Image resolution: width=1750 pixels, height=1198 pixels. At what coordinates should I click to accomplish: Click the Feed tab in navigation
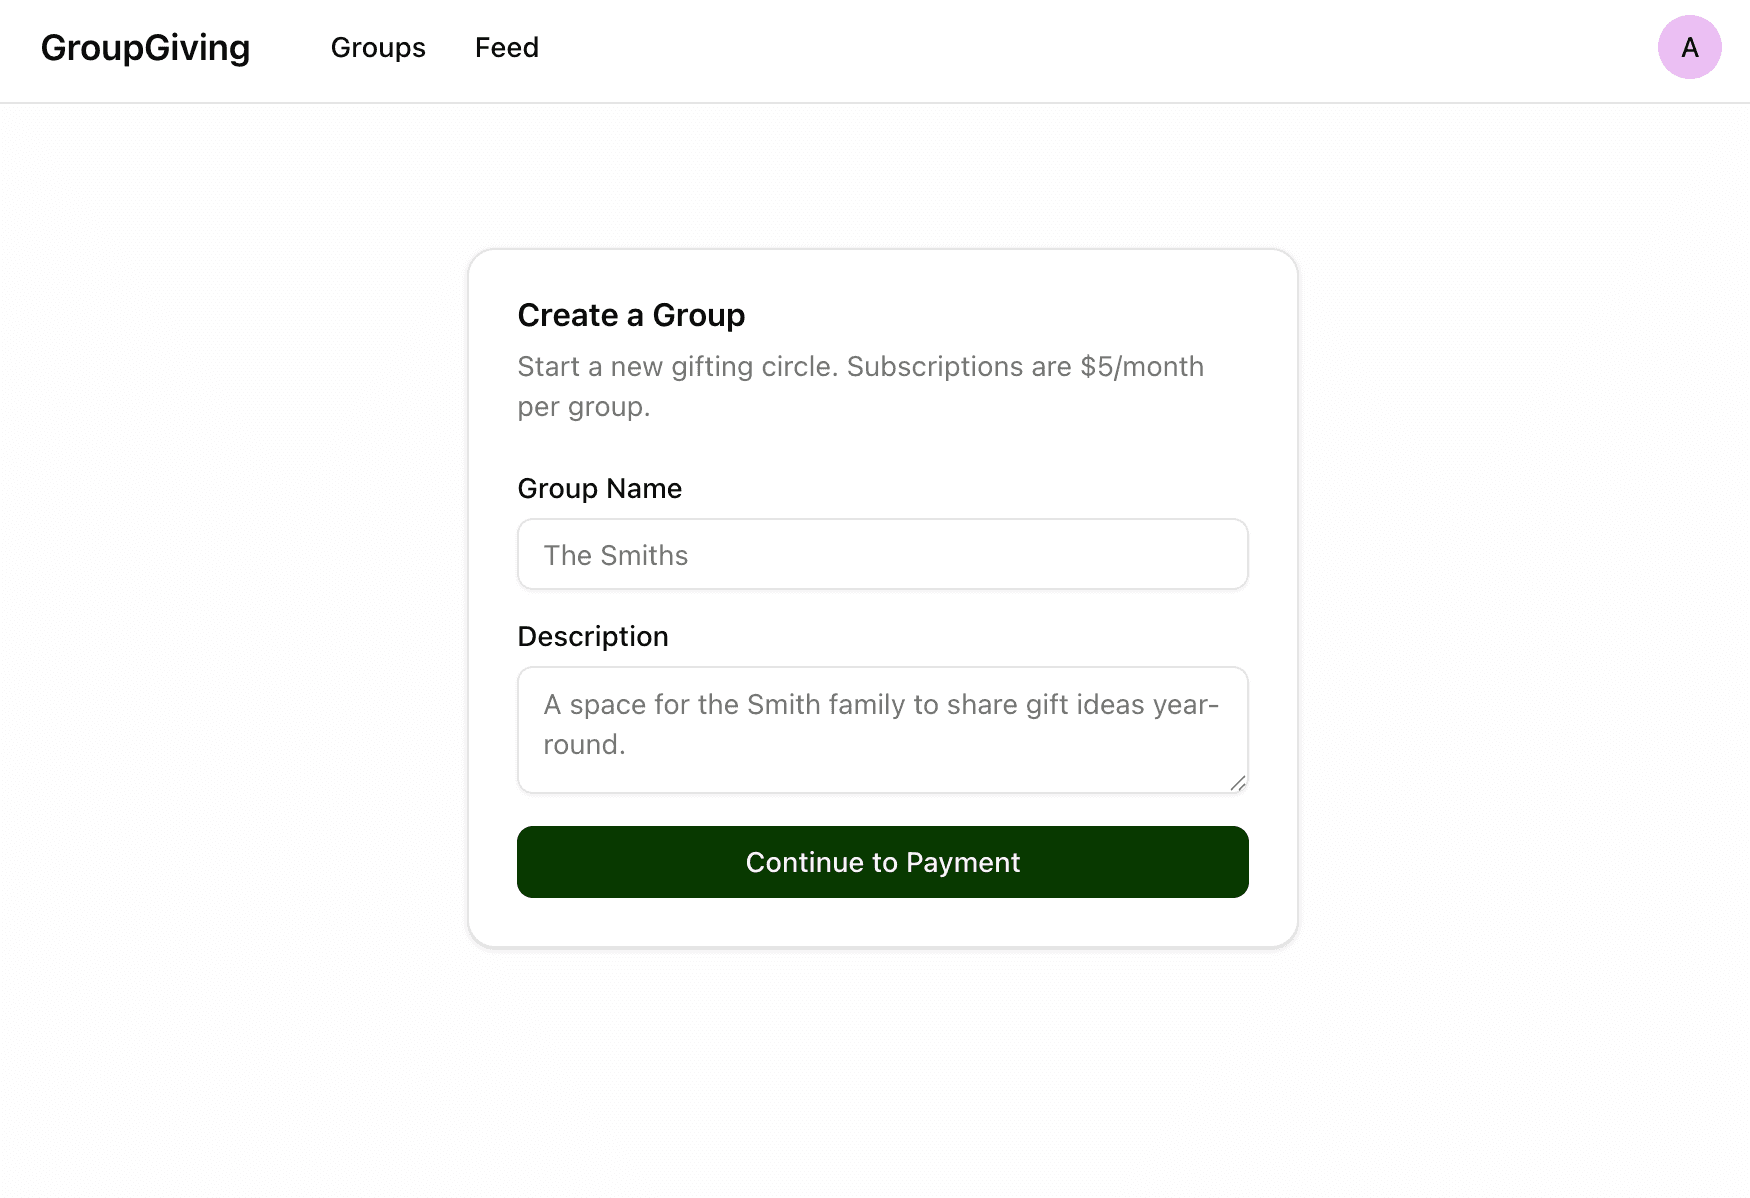pyautogui.click(x=507, y=47)
